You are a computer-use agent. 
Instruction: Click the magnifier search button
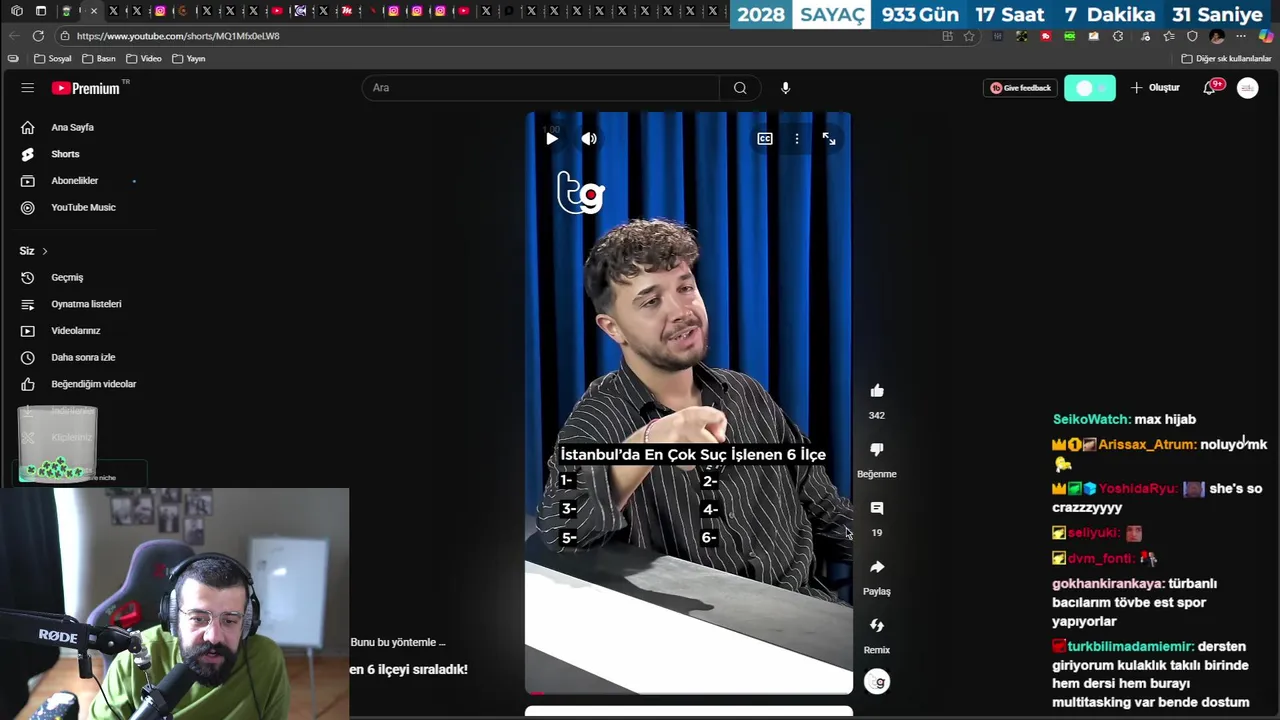(x=740, y=88)
